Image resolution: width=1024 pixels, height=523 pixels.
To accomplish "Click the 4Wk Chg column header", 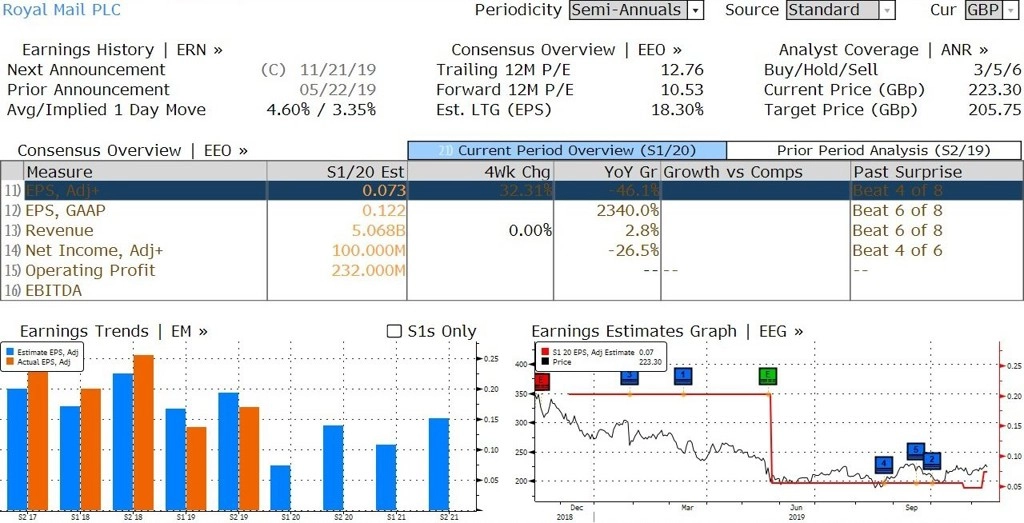I will [x=480, y=172].
